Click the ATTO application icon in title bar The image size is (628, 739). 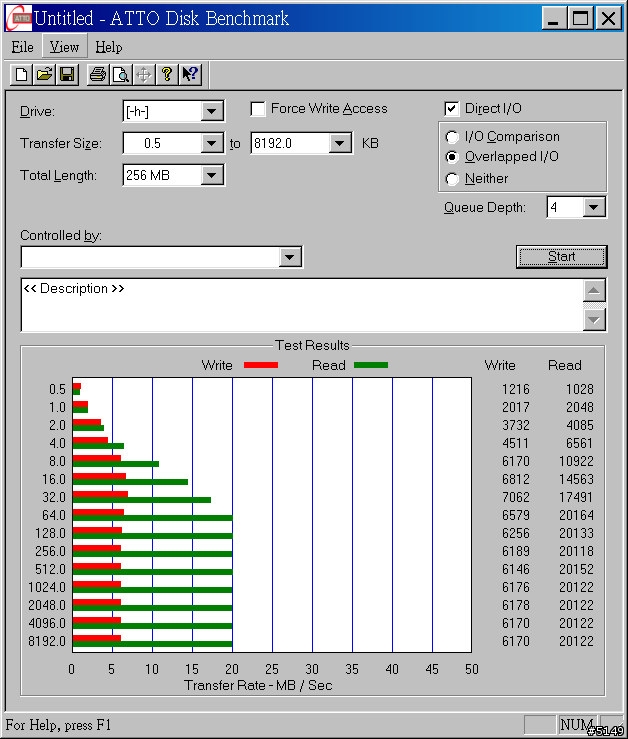pyautogui.click(x=19, y=18)
